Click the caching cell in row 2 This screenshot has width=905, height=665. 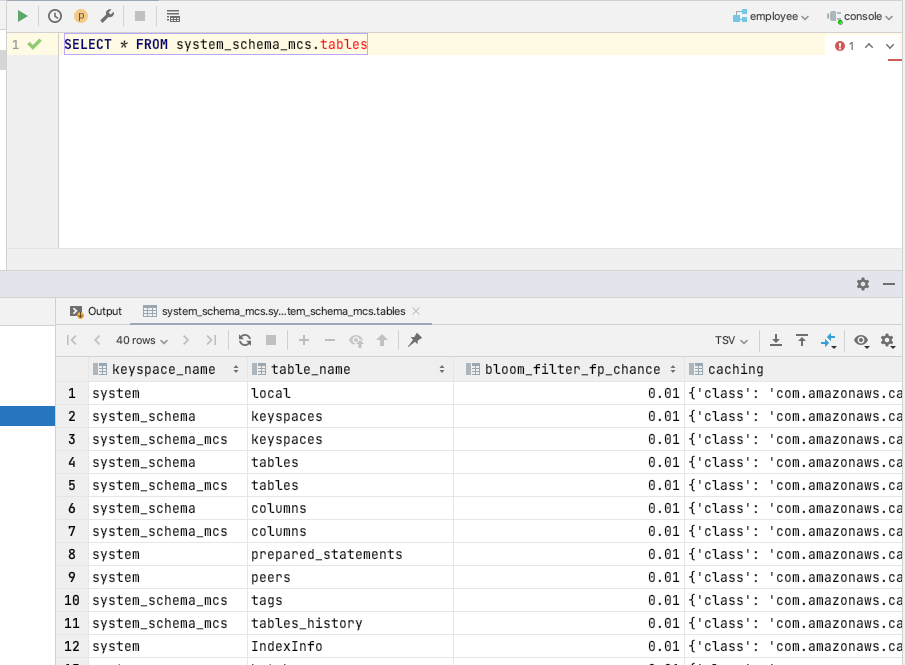pos(793,416)
